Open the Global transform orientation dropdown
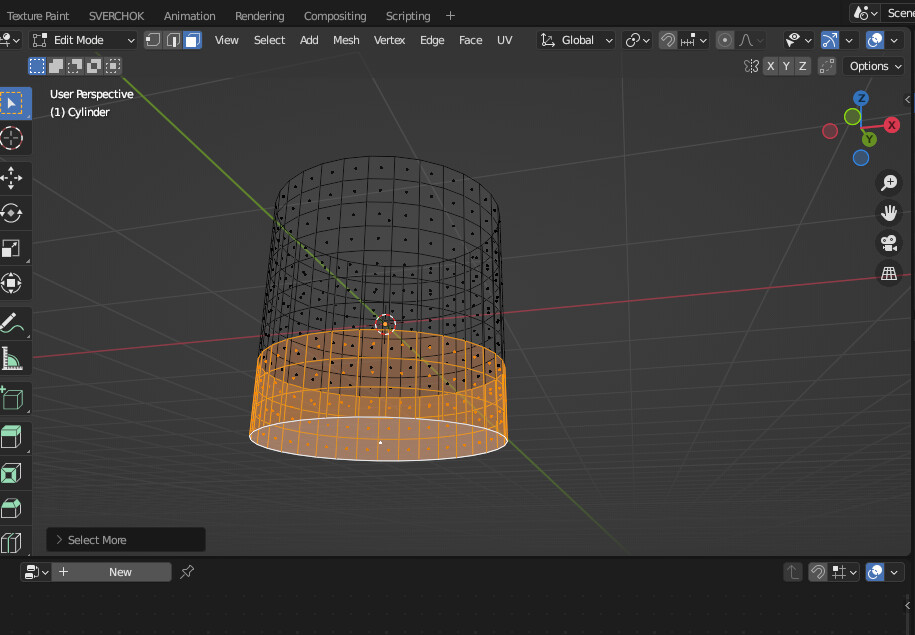 coord(576,40)
